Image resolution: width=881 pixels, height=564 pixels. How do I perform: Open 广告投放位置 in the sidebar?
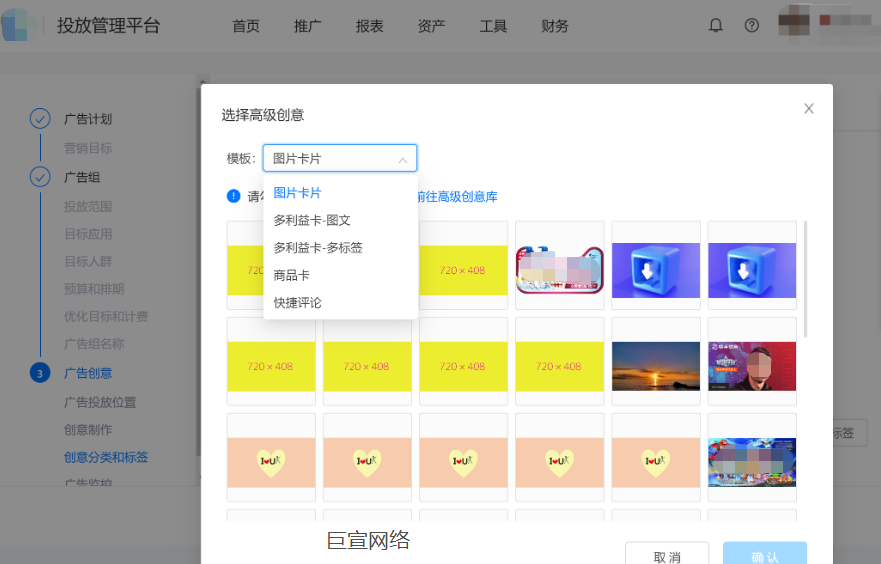(x=100, y=403)
